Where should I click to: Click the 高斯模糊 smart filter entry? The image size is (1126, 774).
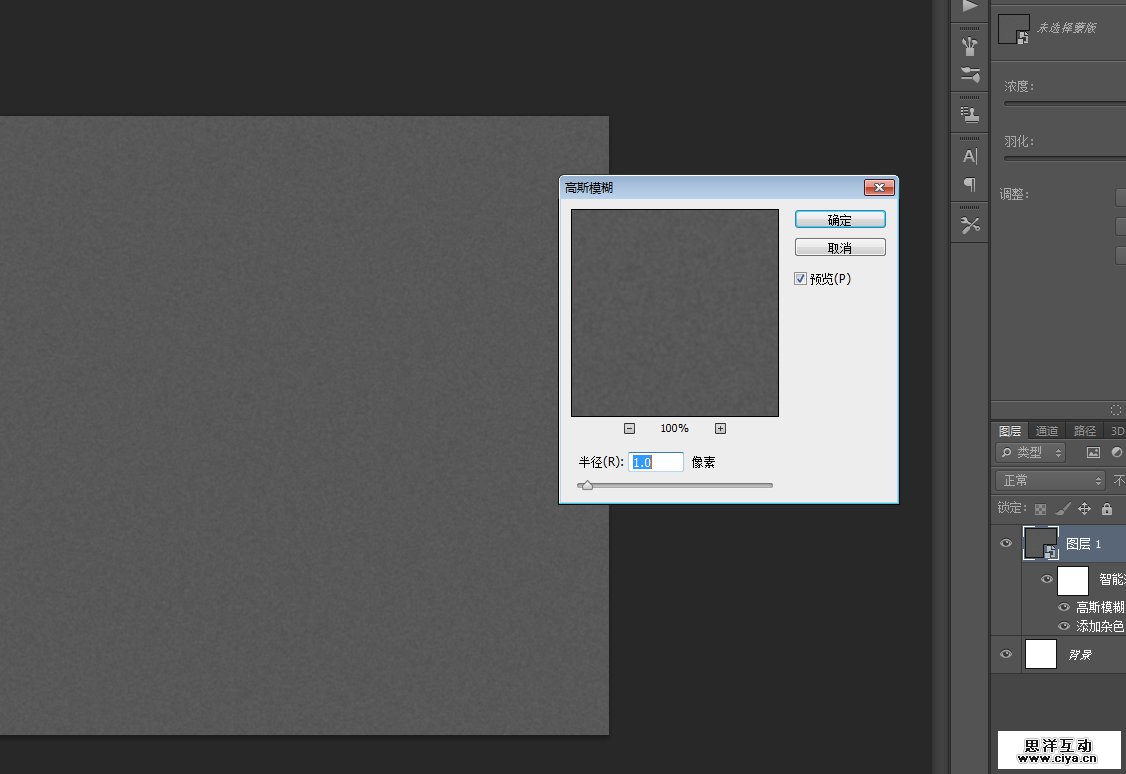pos(1100,607)
